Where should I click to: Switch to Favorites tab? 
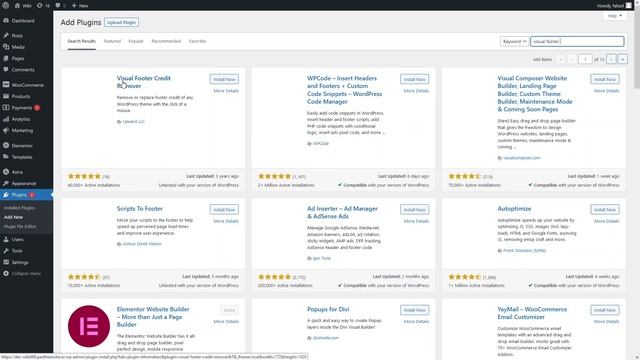pyautogui.click(x=197, y=41)
